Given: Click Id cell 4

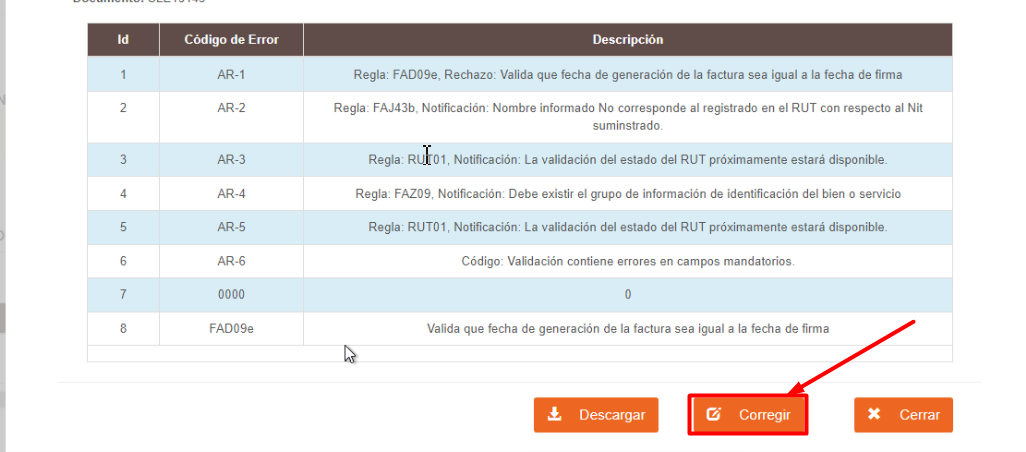Looking at the screenshot, I should [x=123, y=194].
